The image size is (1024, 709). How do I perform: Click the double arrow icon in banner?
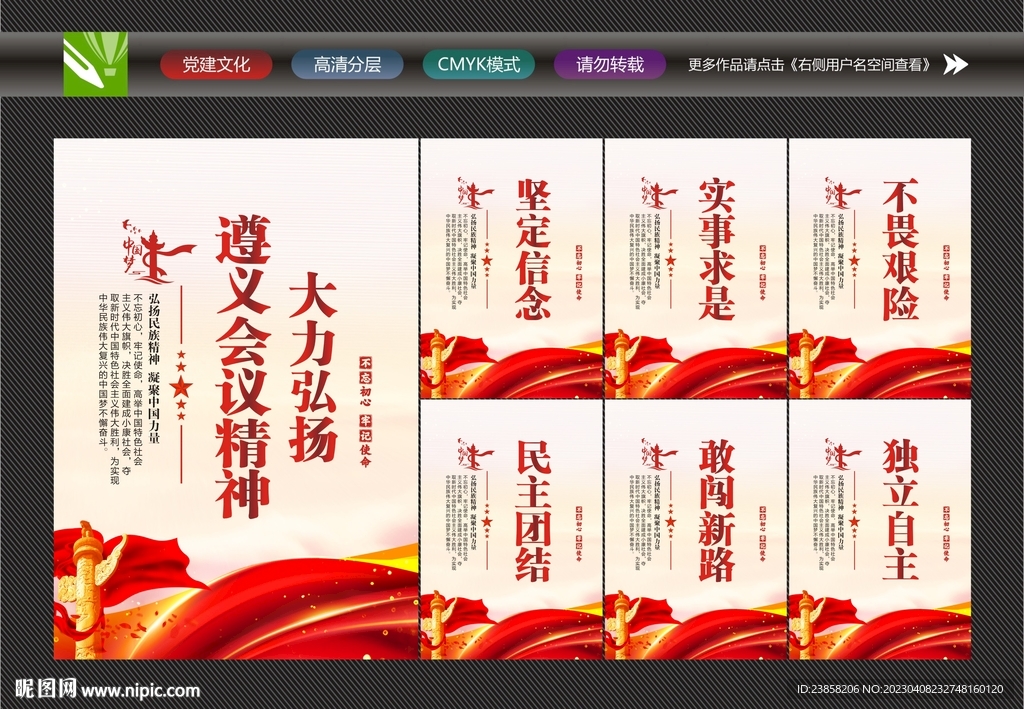(955, 64)
